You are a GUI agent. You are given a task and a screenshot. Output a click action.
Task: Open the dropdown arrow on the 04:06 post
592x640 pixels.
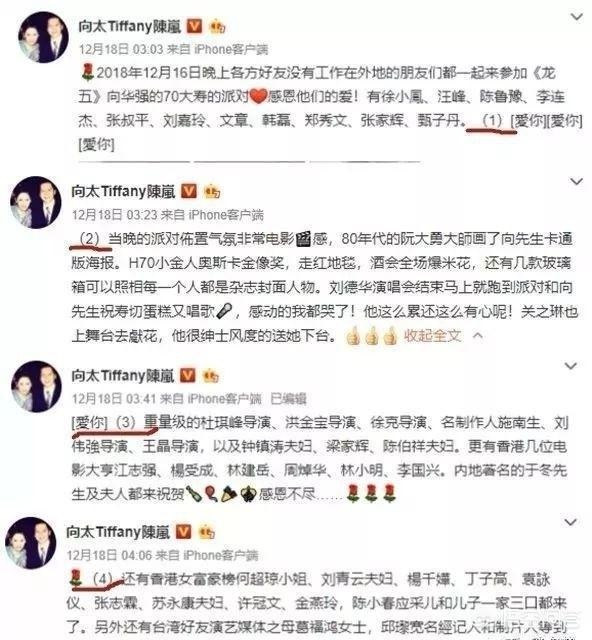click(x=570, y=522)
